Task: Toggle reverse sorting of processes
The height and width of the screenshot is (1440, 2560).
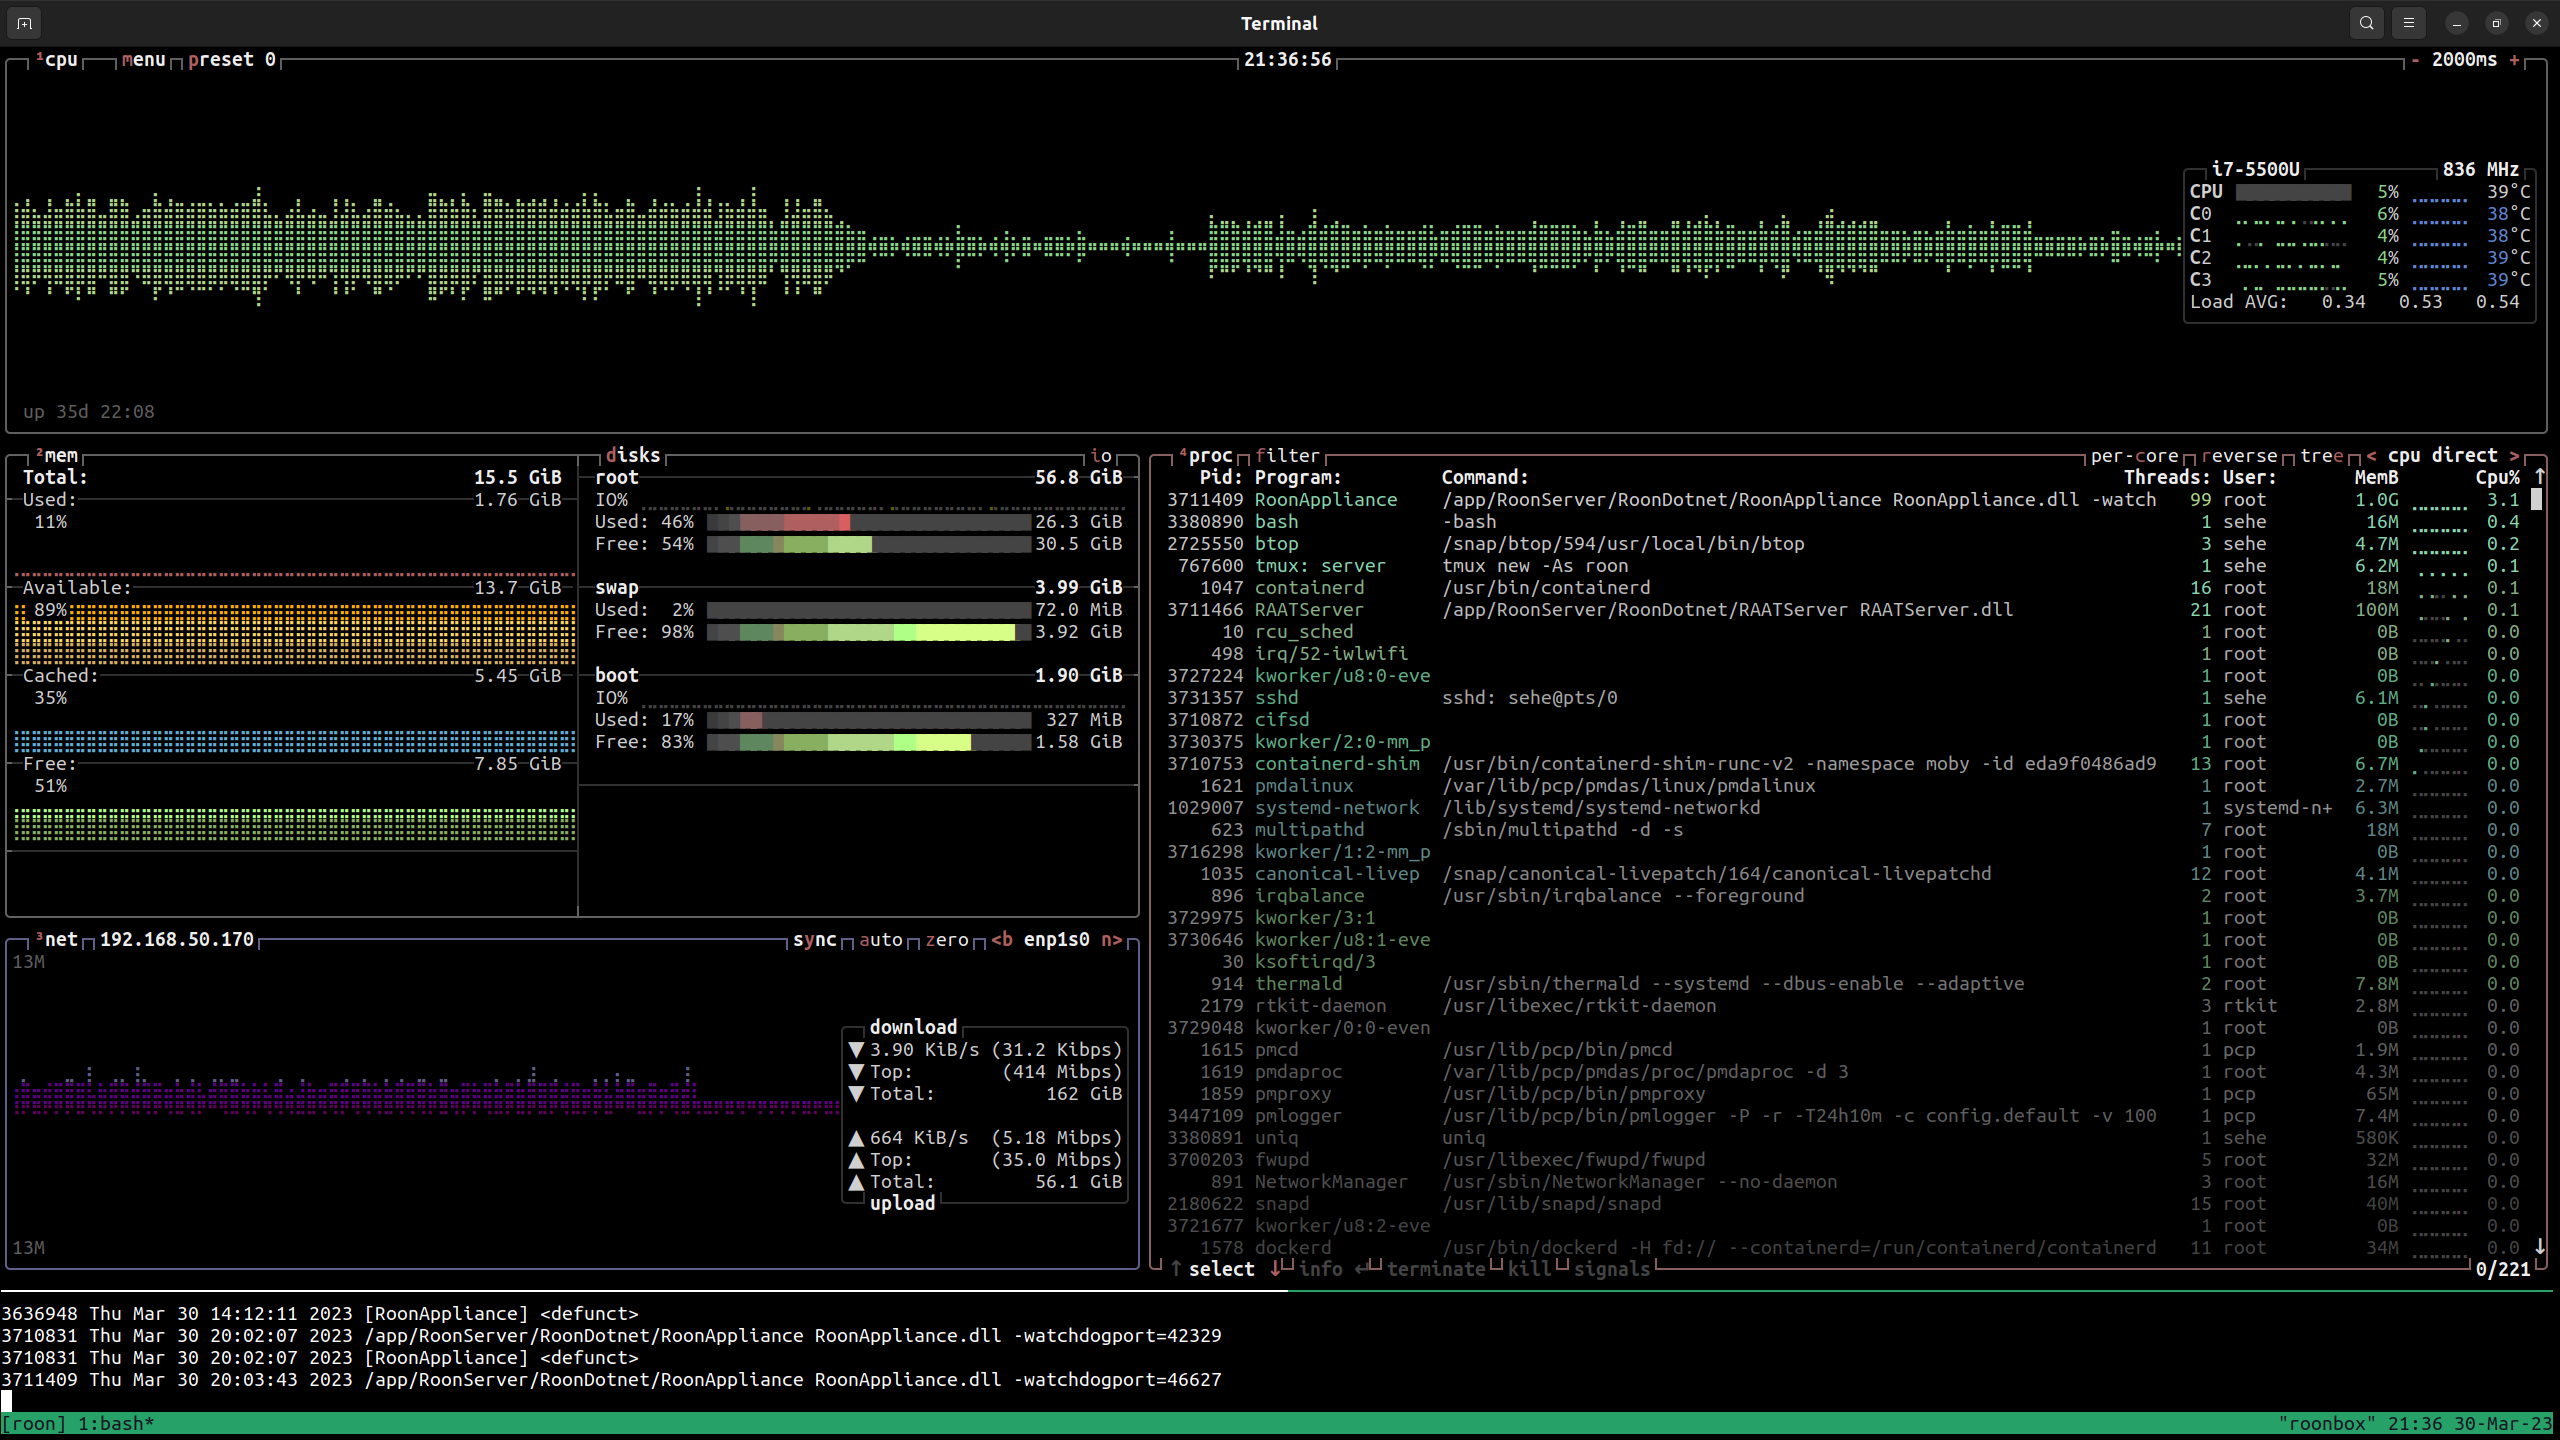Action: tap(2239, 456)
